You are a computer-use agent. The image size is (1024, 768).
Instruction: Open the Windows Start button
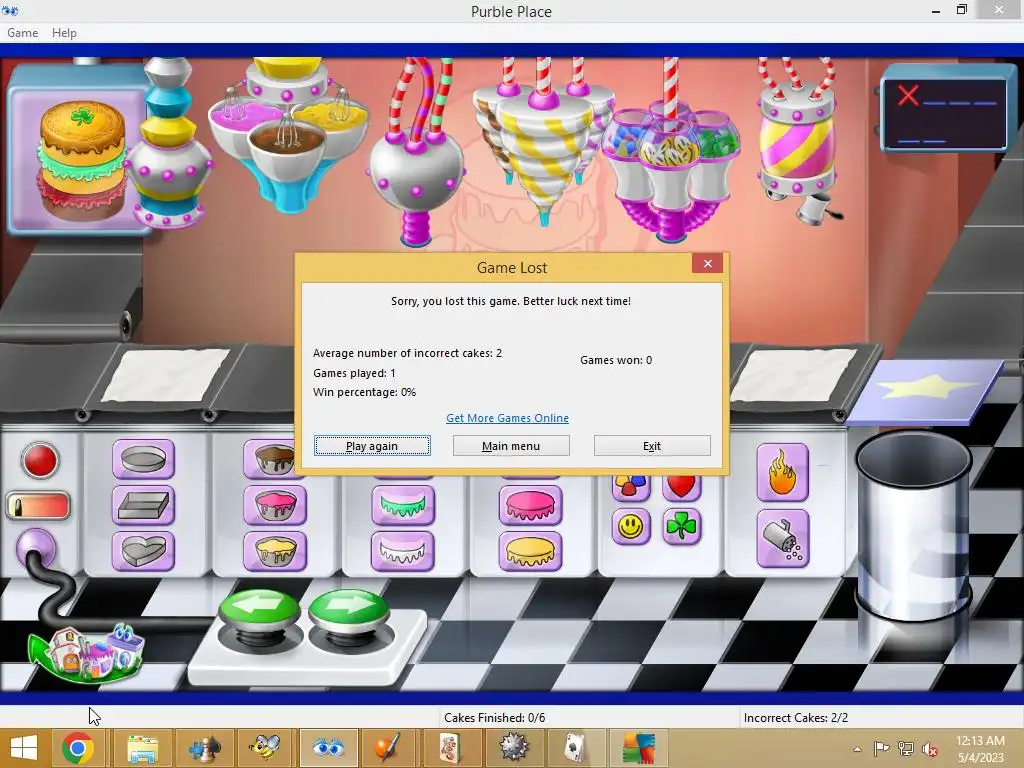pos(24,748)
